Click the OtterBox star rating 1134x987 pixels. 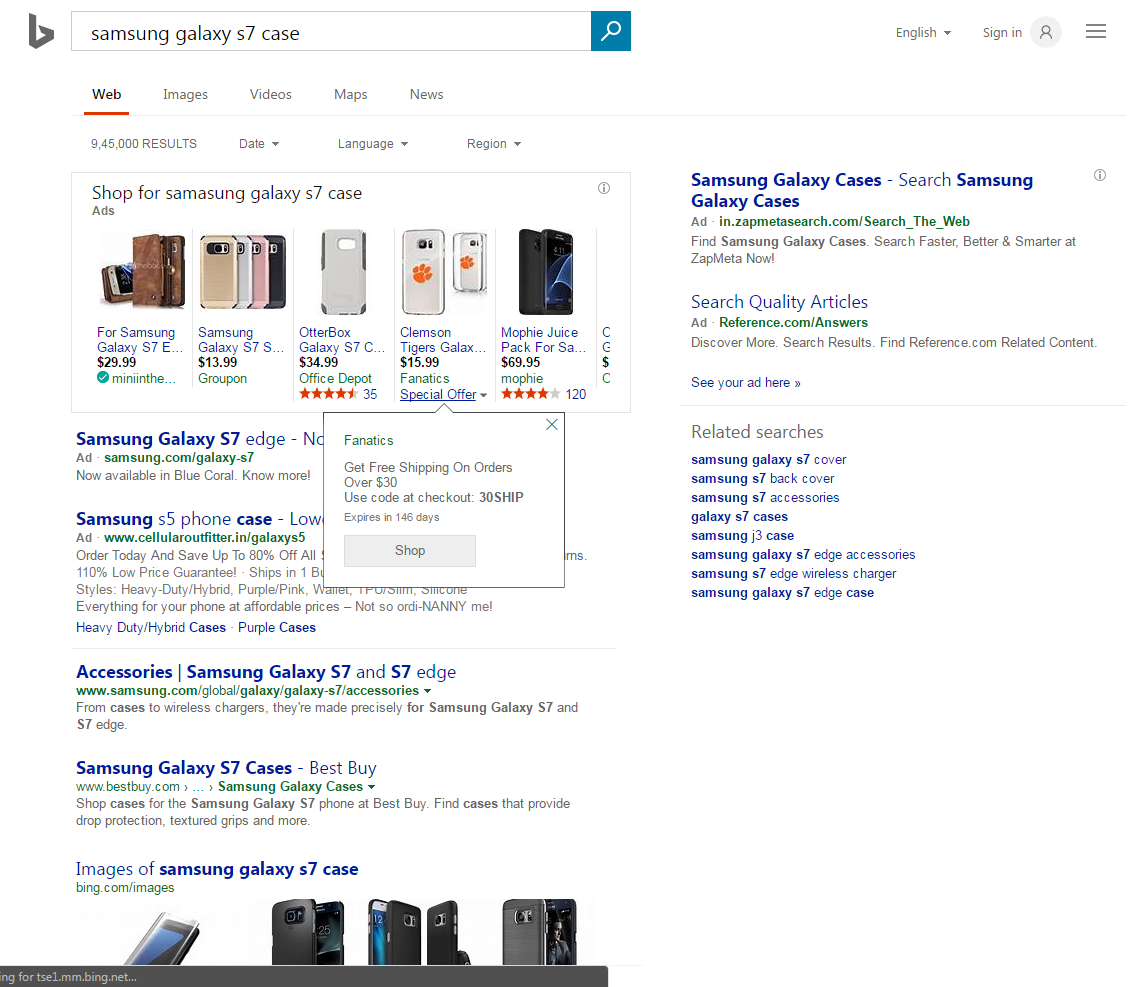click(328, 394)
